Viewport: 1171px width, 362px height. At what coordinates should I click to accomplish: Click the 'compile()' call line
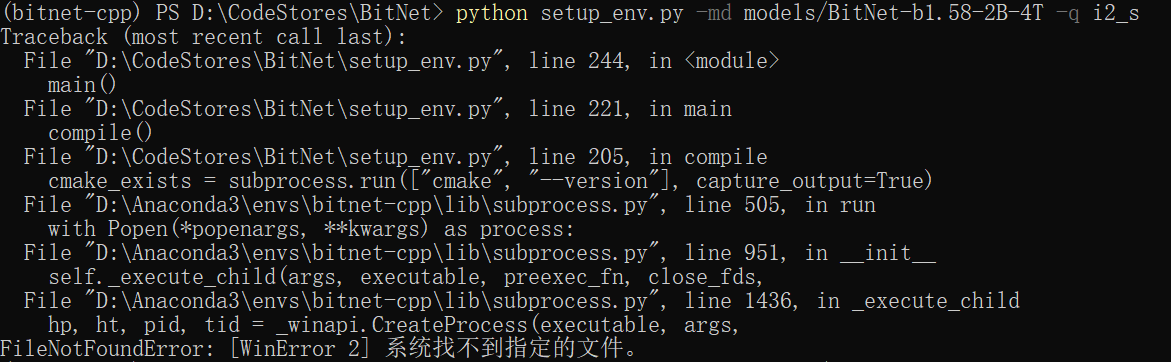[100, 134]
